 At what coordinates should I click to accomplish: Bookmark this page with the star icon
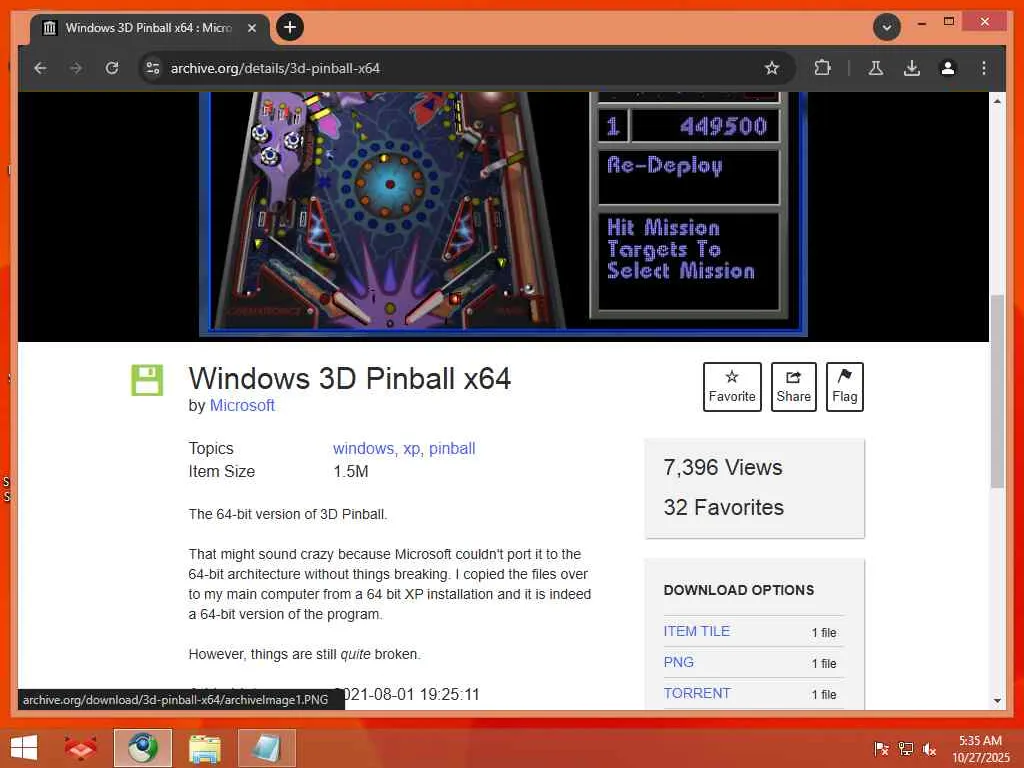click(x=771, y=68)
